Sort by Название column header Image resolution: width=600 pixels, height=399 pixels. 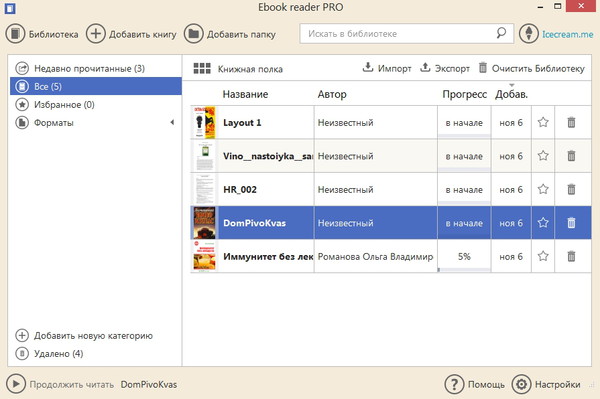(245, 94)
